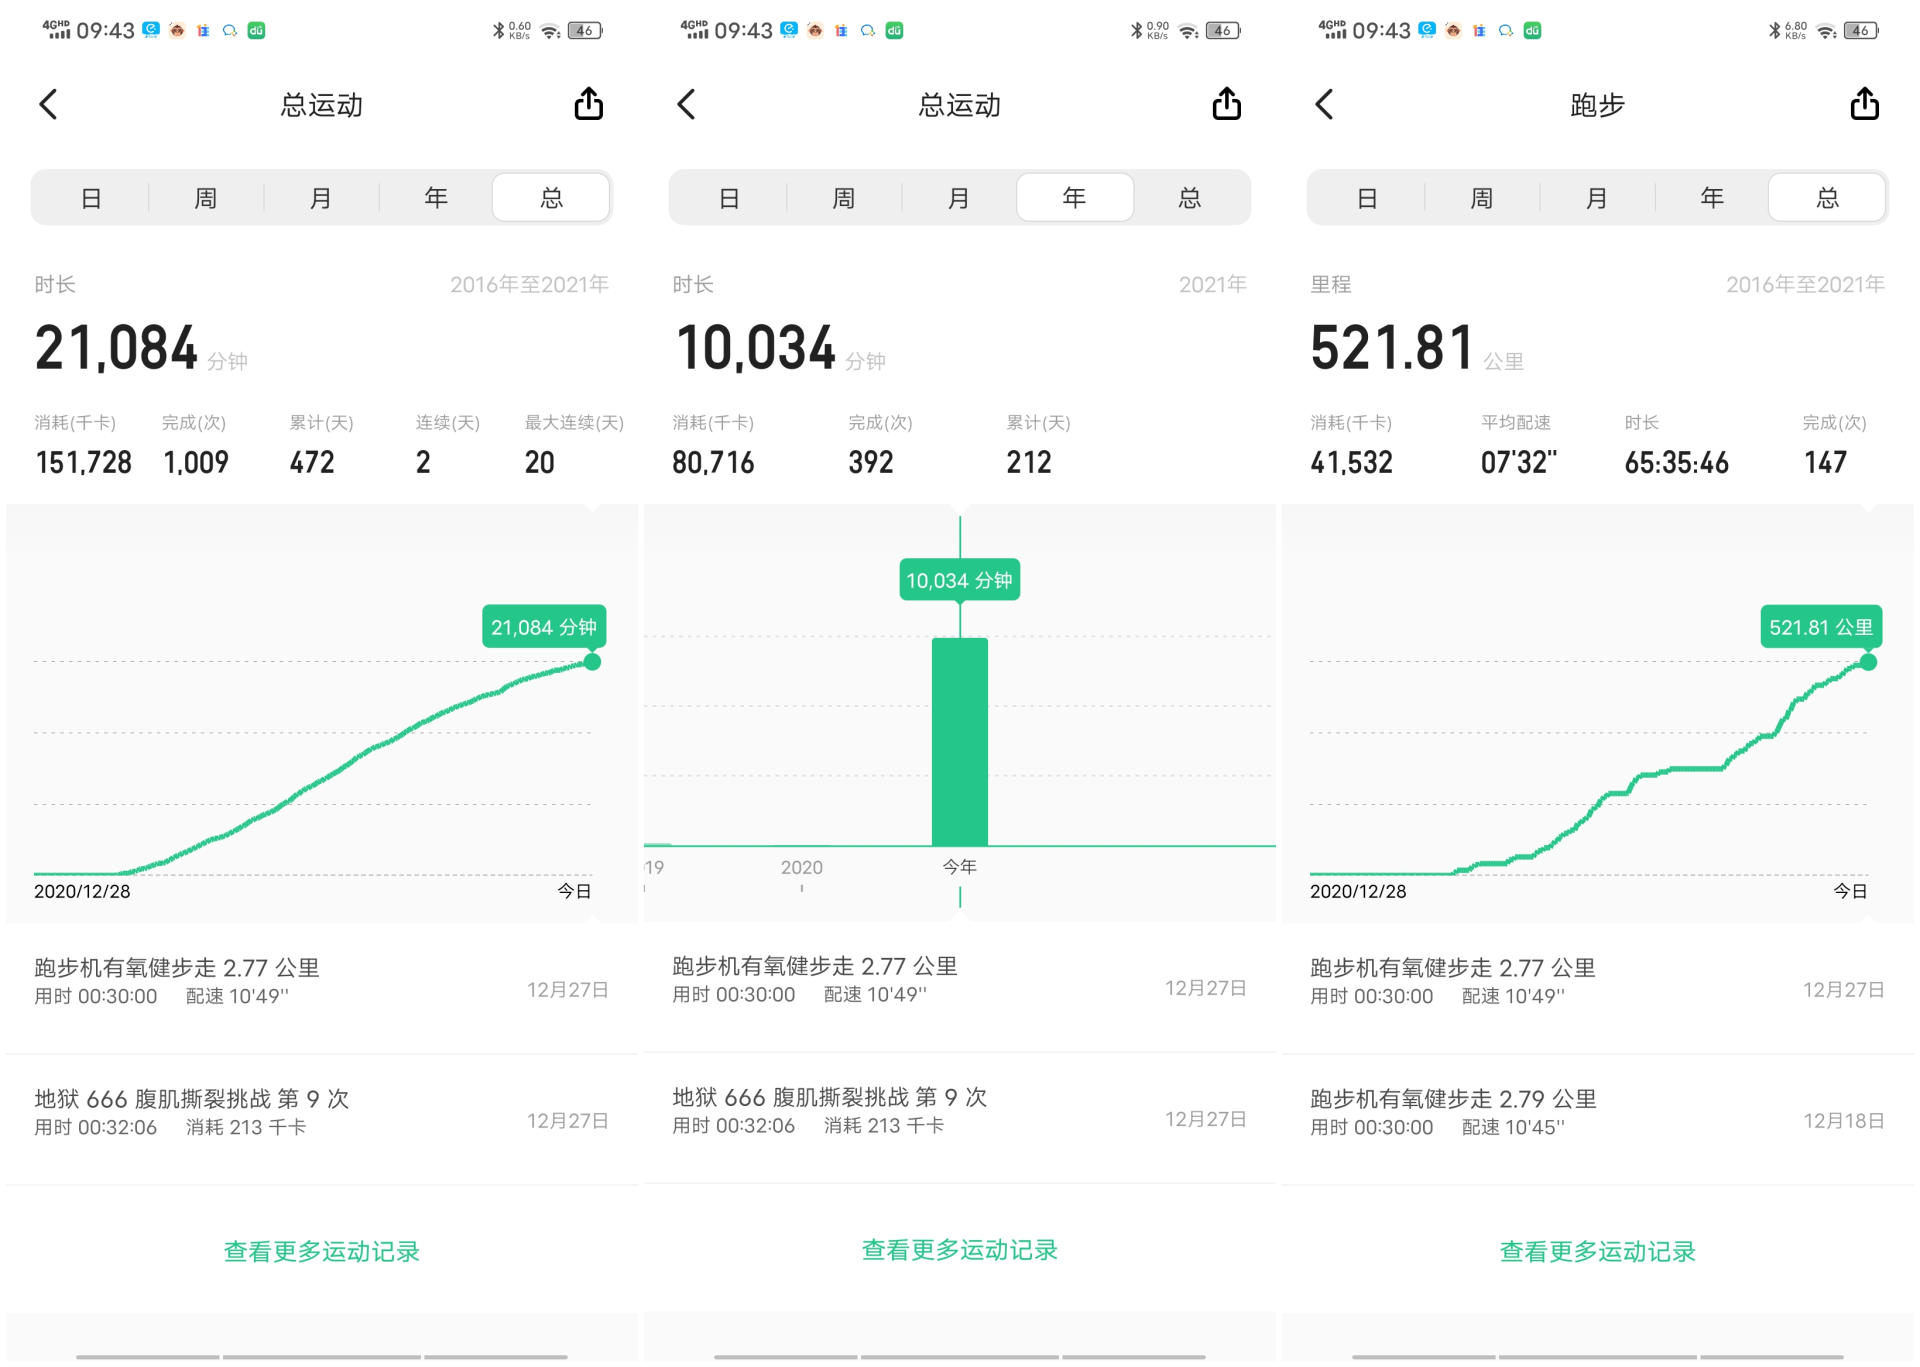1920x1367 pixels.
Task: Tap battery indicator in left screen status bar
Action: click(x=585, y=31)
